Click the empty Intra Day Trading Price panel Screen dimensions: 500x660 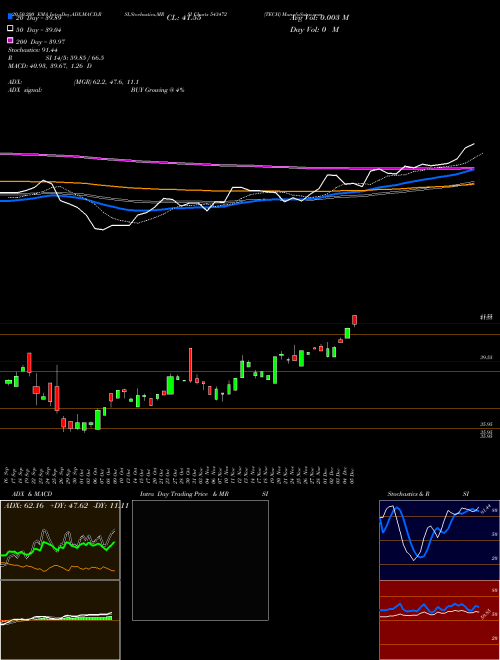[x=200, y=560]
